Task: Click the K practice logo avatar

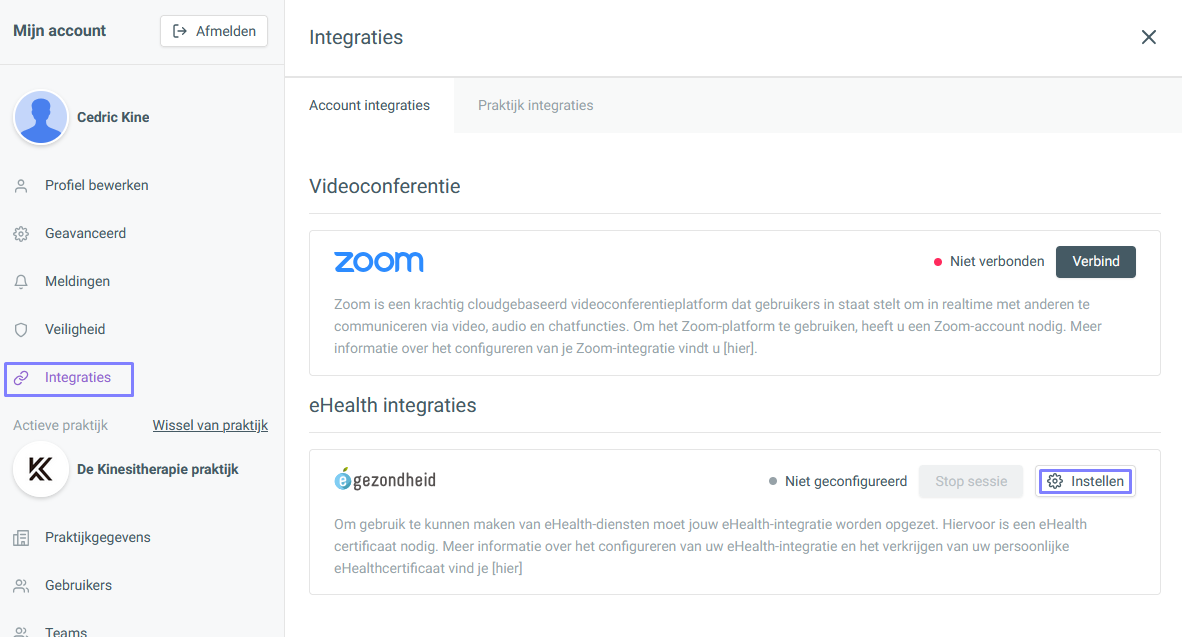Action: click(x=41, y=469)
